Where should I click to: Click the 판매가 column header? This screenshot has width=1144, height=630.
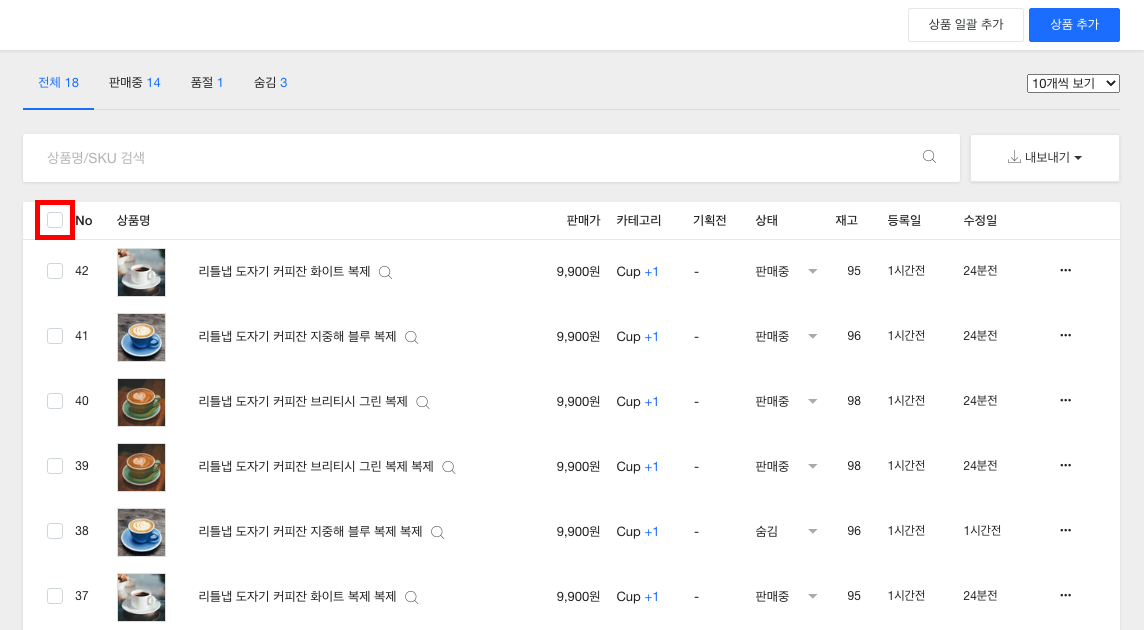point(583,220)
